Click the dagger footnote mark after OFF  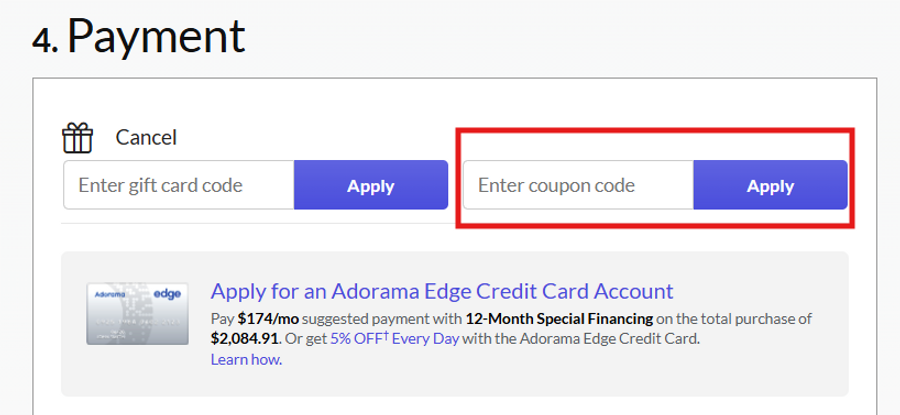point(387,336)
